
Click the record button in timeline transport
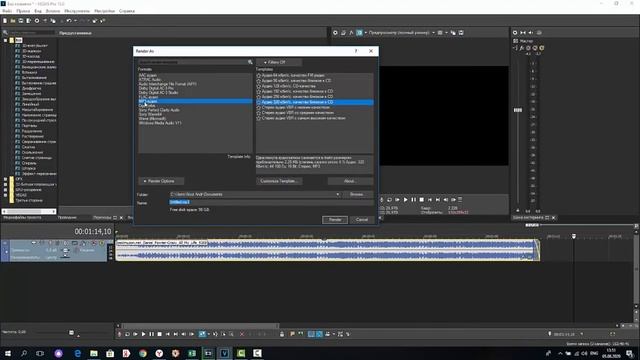tap(119, 334)
